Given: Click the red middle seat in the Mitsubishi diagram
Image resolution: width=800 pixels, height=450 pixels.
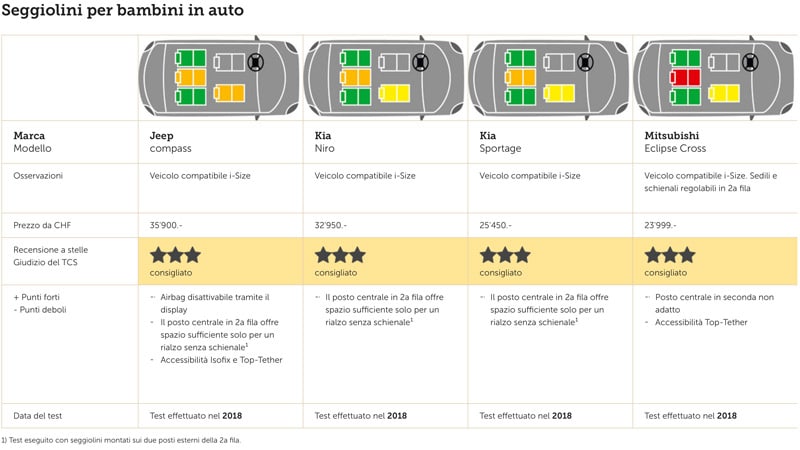Looking at the screenshot, I should 685,78.
